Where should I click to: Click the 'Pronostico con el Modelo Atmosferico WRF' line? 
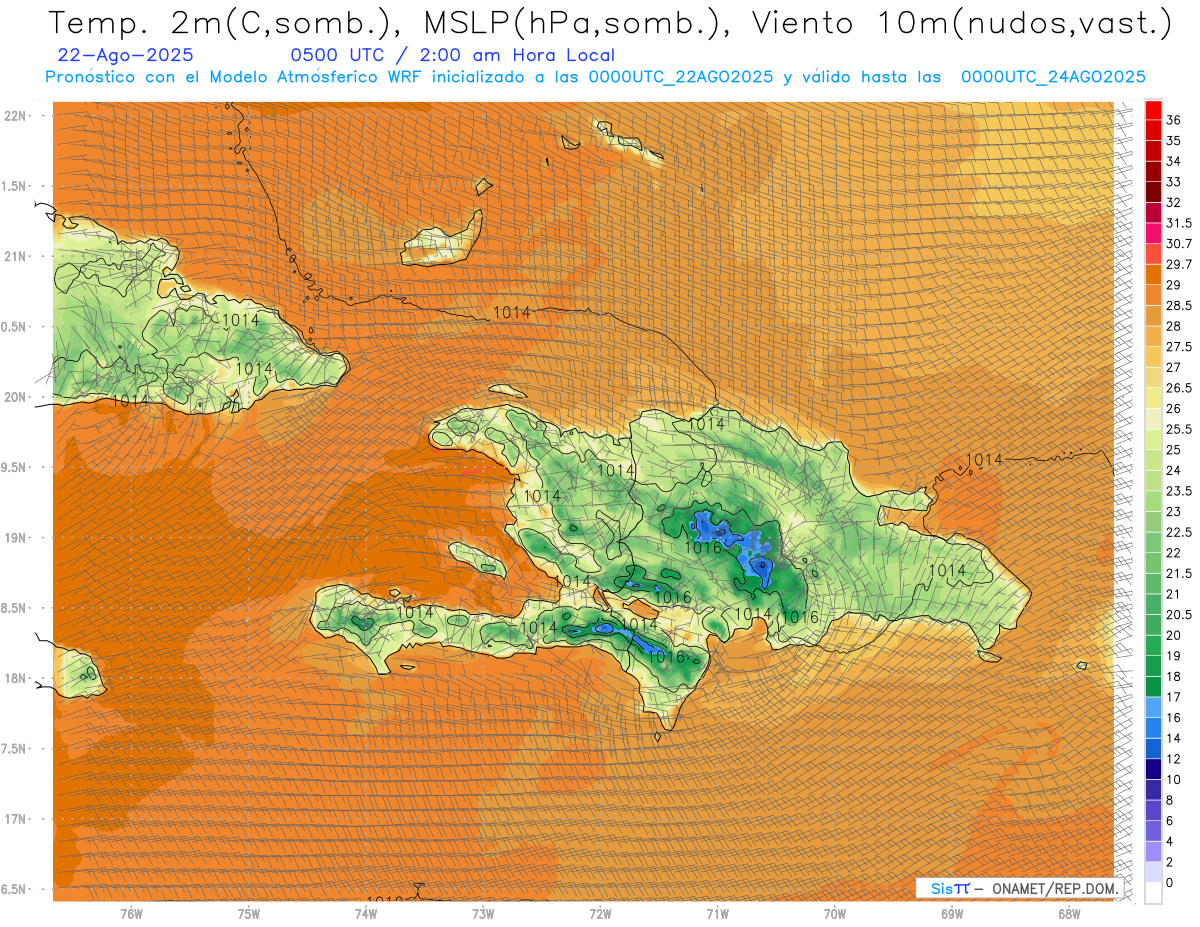click(595, 77)
